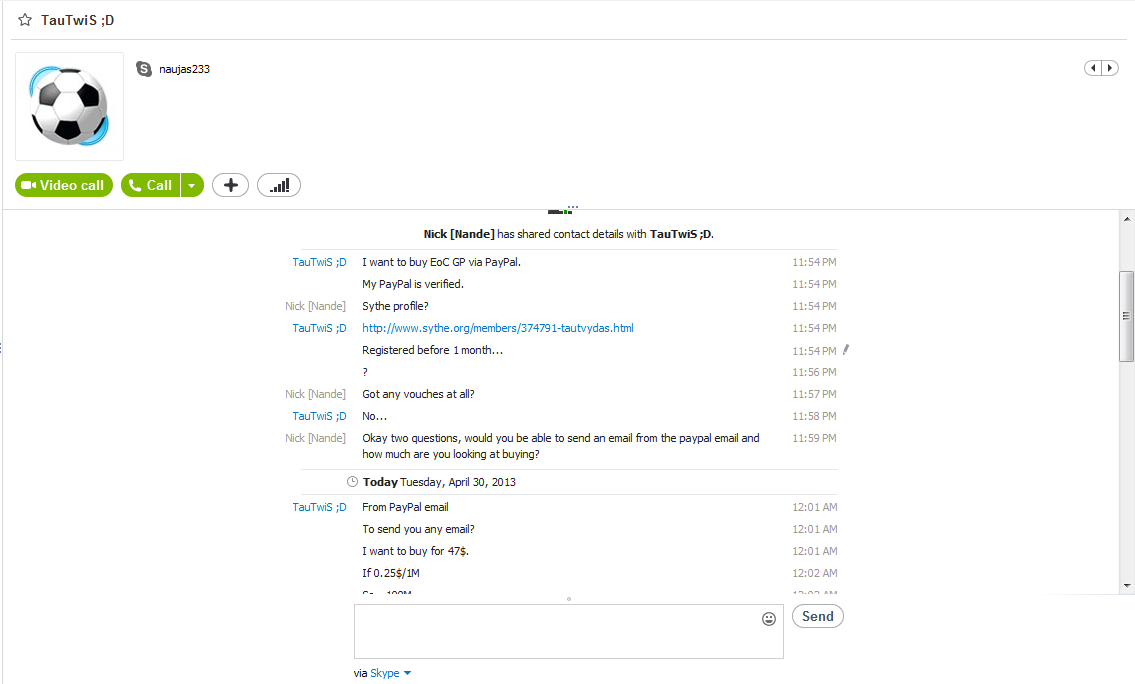Click the naujas233 Skype name

point(185,69)
